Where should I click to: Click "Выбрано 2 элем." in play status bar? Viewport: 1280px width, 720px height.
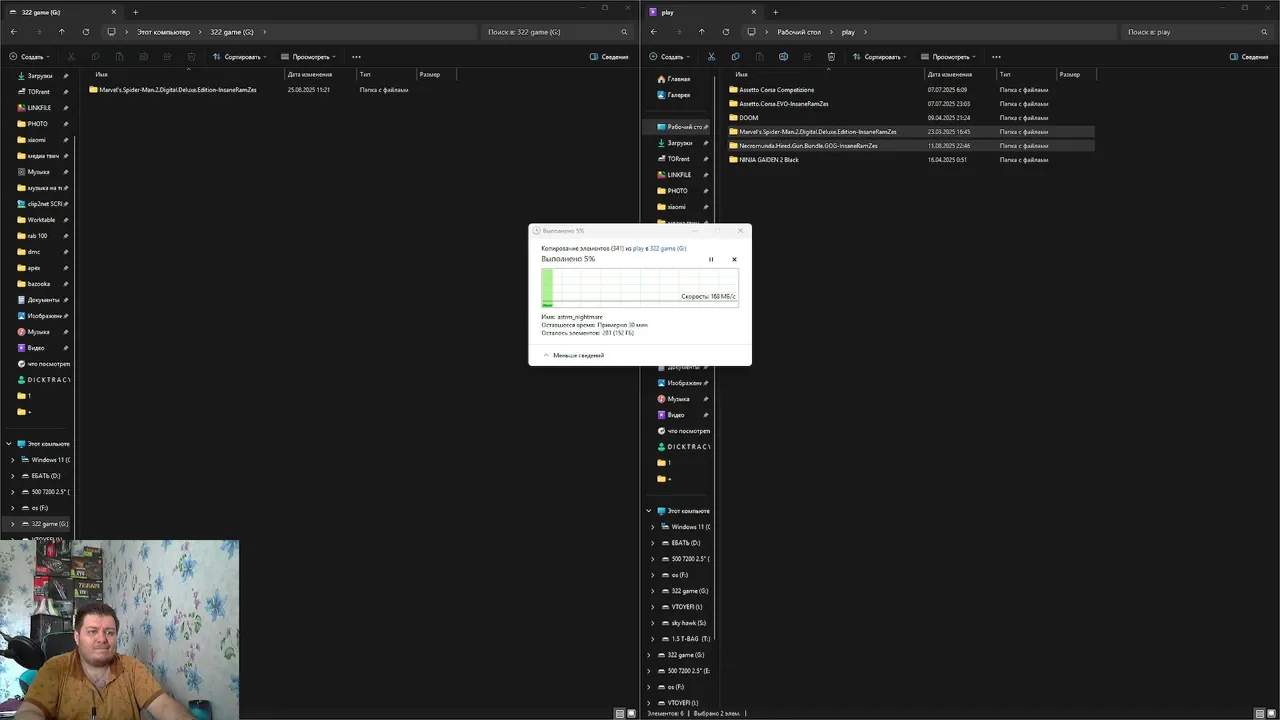716,713
